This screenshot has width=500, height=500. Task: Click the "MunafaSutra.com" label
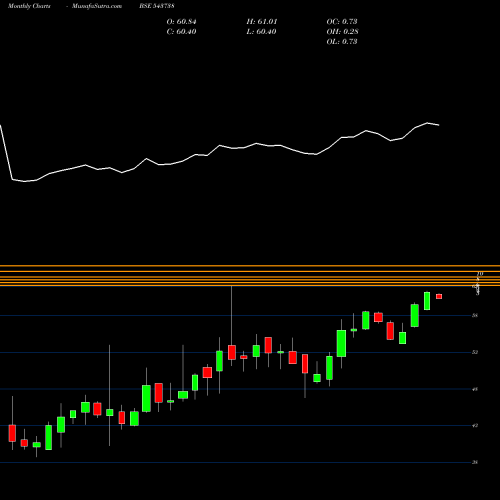tap(97, 6)
